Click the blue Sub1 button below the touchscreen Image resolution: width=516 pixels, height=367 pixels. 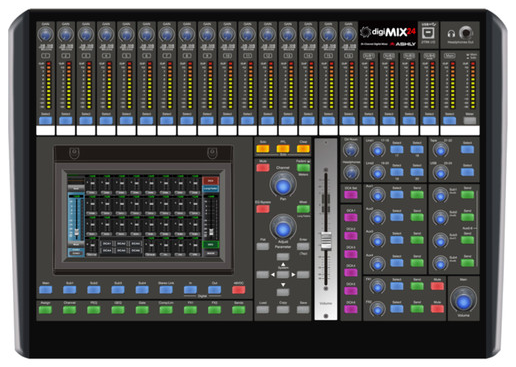click(70, 290)
